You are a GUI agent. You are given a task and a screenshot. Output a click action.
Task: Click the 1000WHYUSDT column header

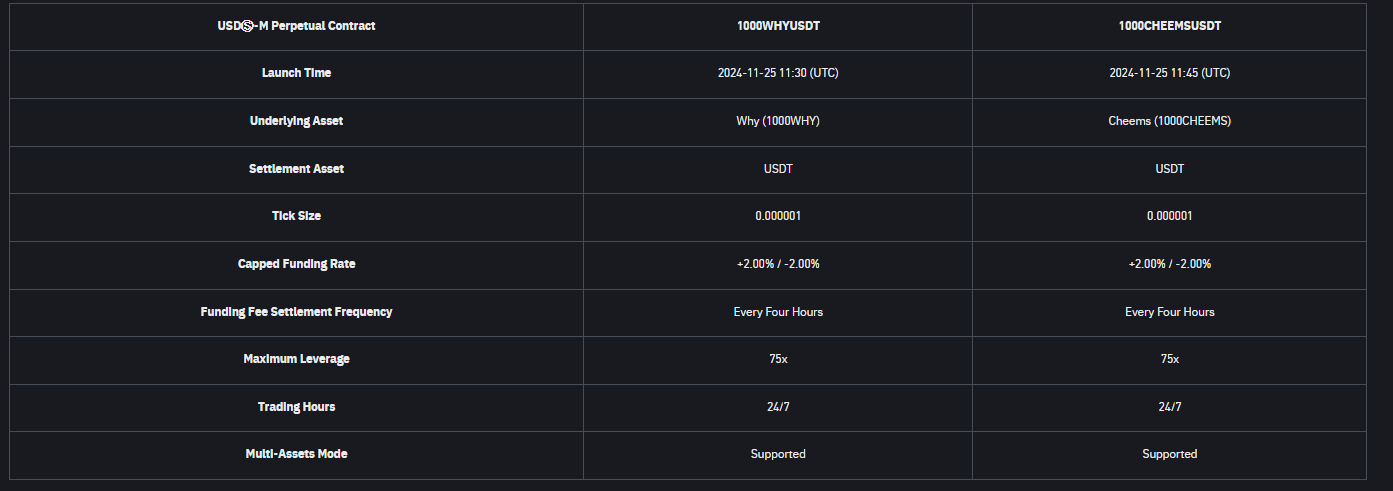tap(778, 26)
